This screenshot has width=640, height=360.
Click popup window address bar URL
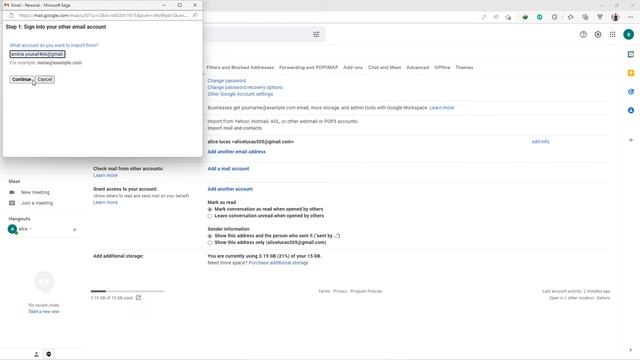[x=103, y=16]
